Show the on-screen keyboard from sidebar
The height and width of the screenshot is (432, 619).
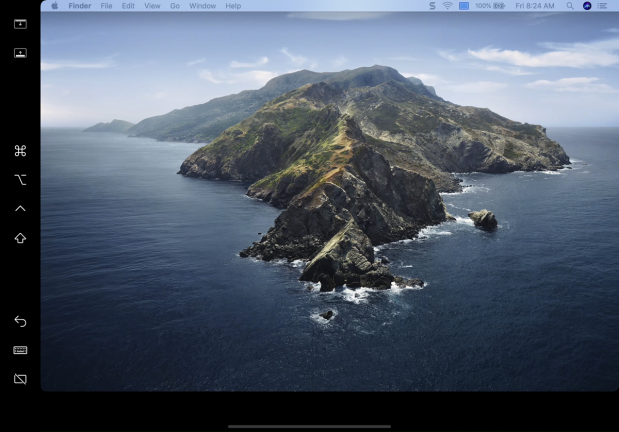pyautogui.click(x=20, y=350)
